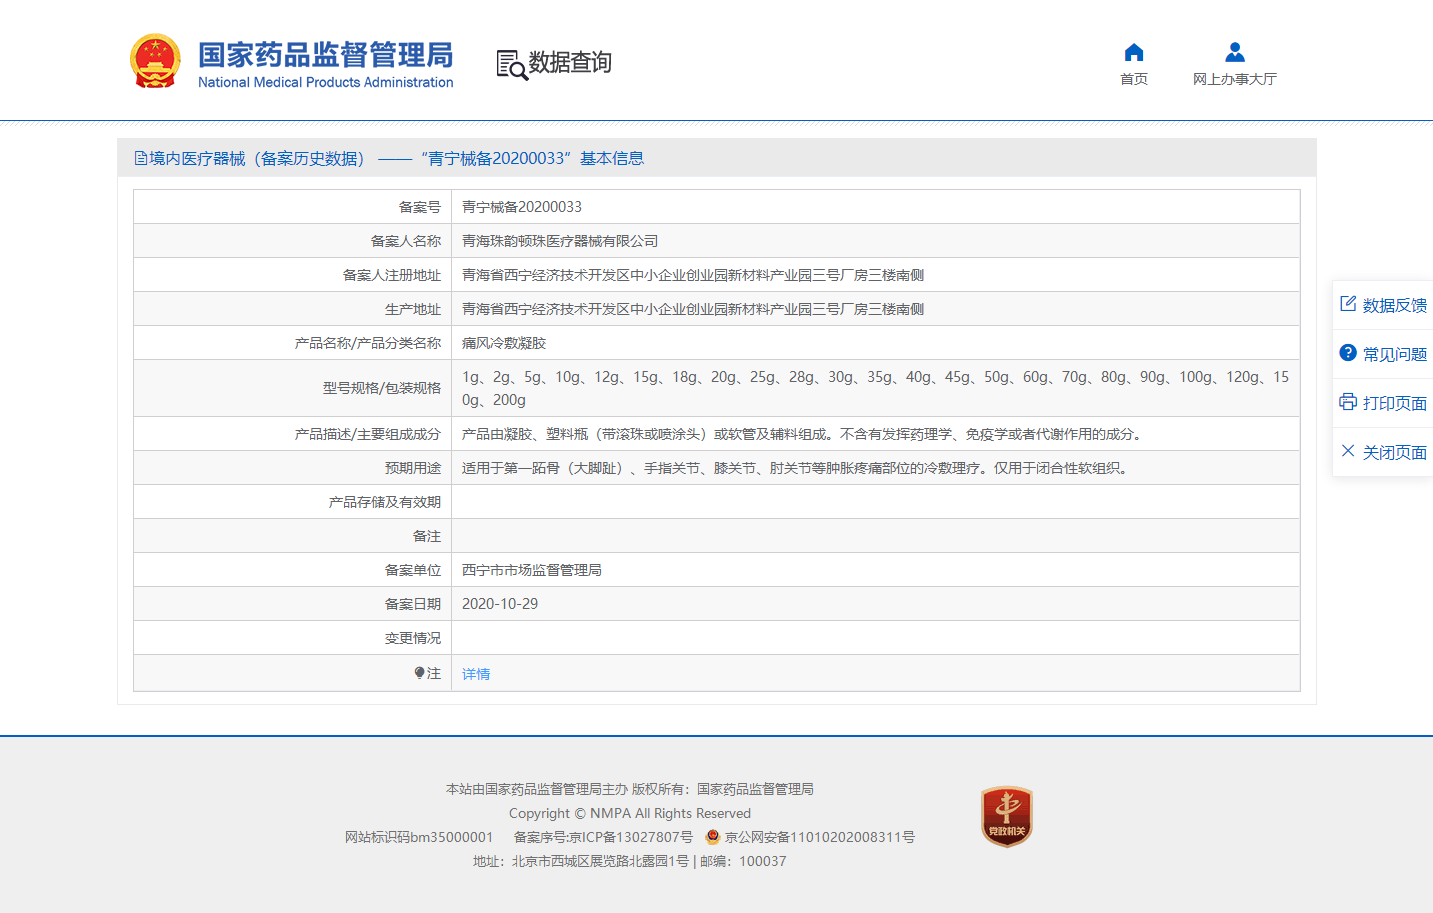Viewport: 1433px width, 913px height.
Task: Click the 备案人注册地址 address value
Action: 693,275
